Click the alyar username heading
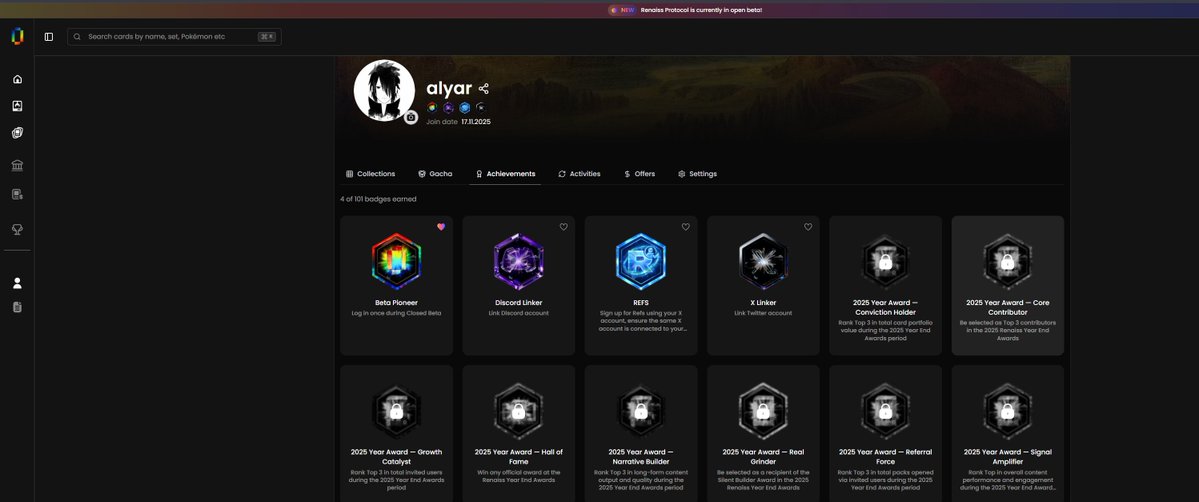Viewport: 1199px width, 502px height. point(449,89)
